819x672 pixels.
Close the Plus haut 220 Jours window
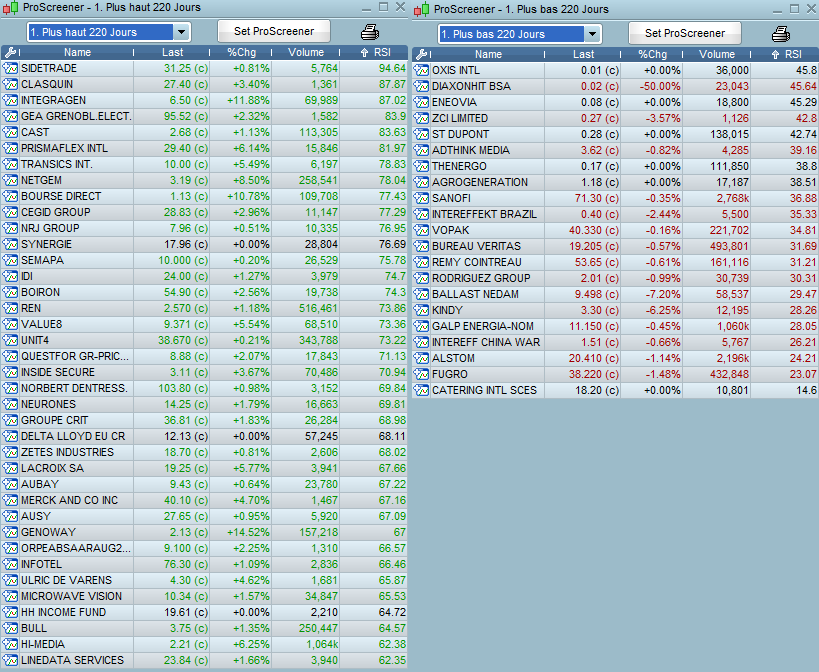tap(400, 7)
